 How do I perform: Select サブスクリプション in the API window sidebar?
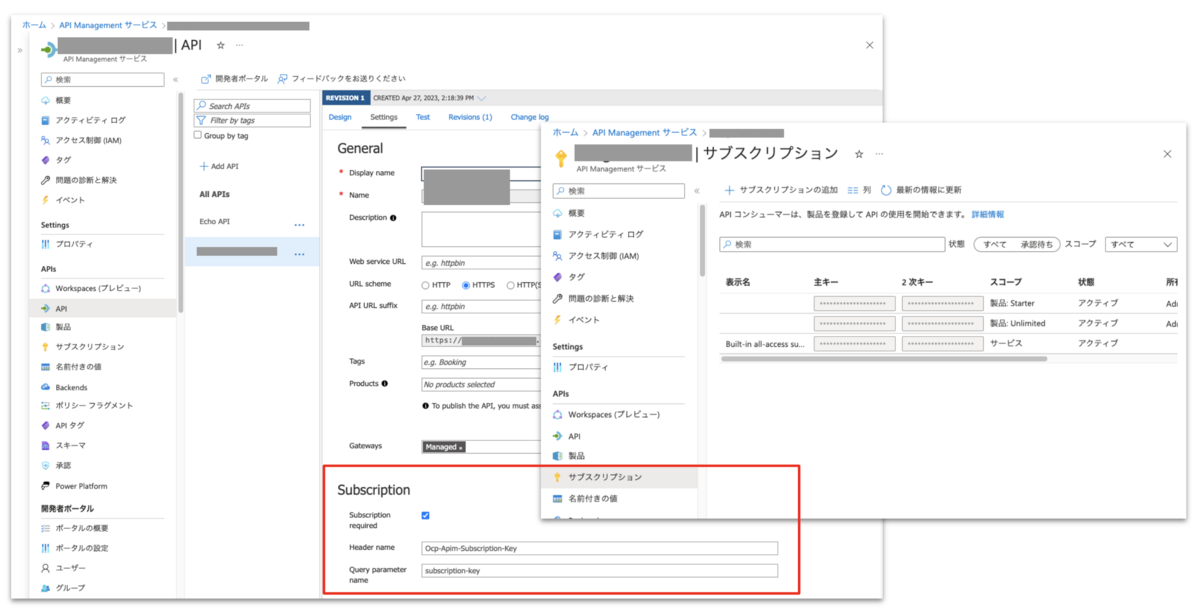89,347
